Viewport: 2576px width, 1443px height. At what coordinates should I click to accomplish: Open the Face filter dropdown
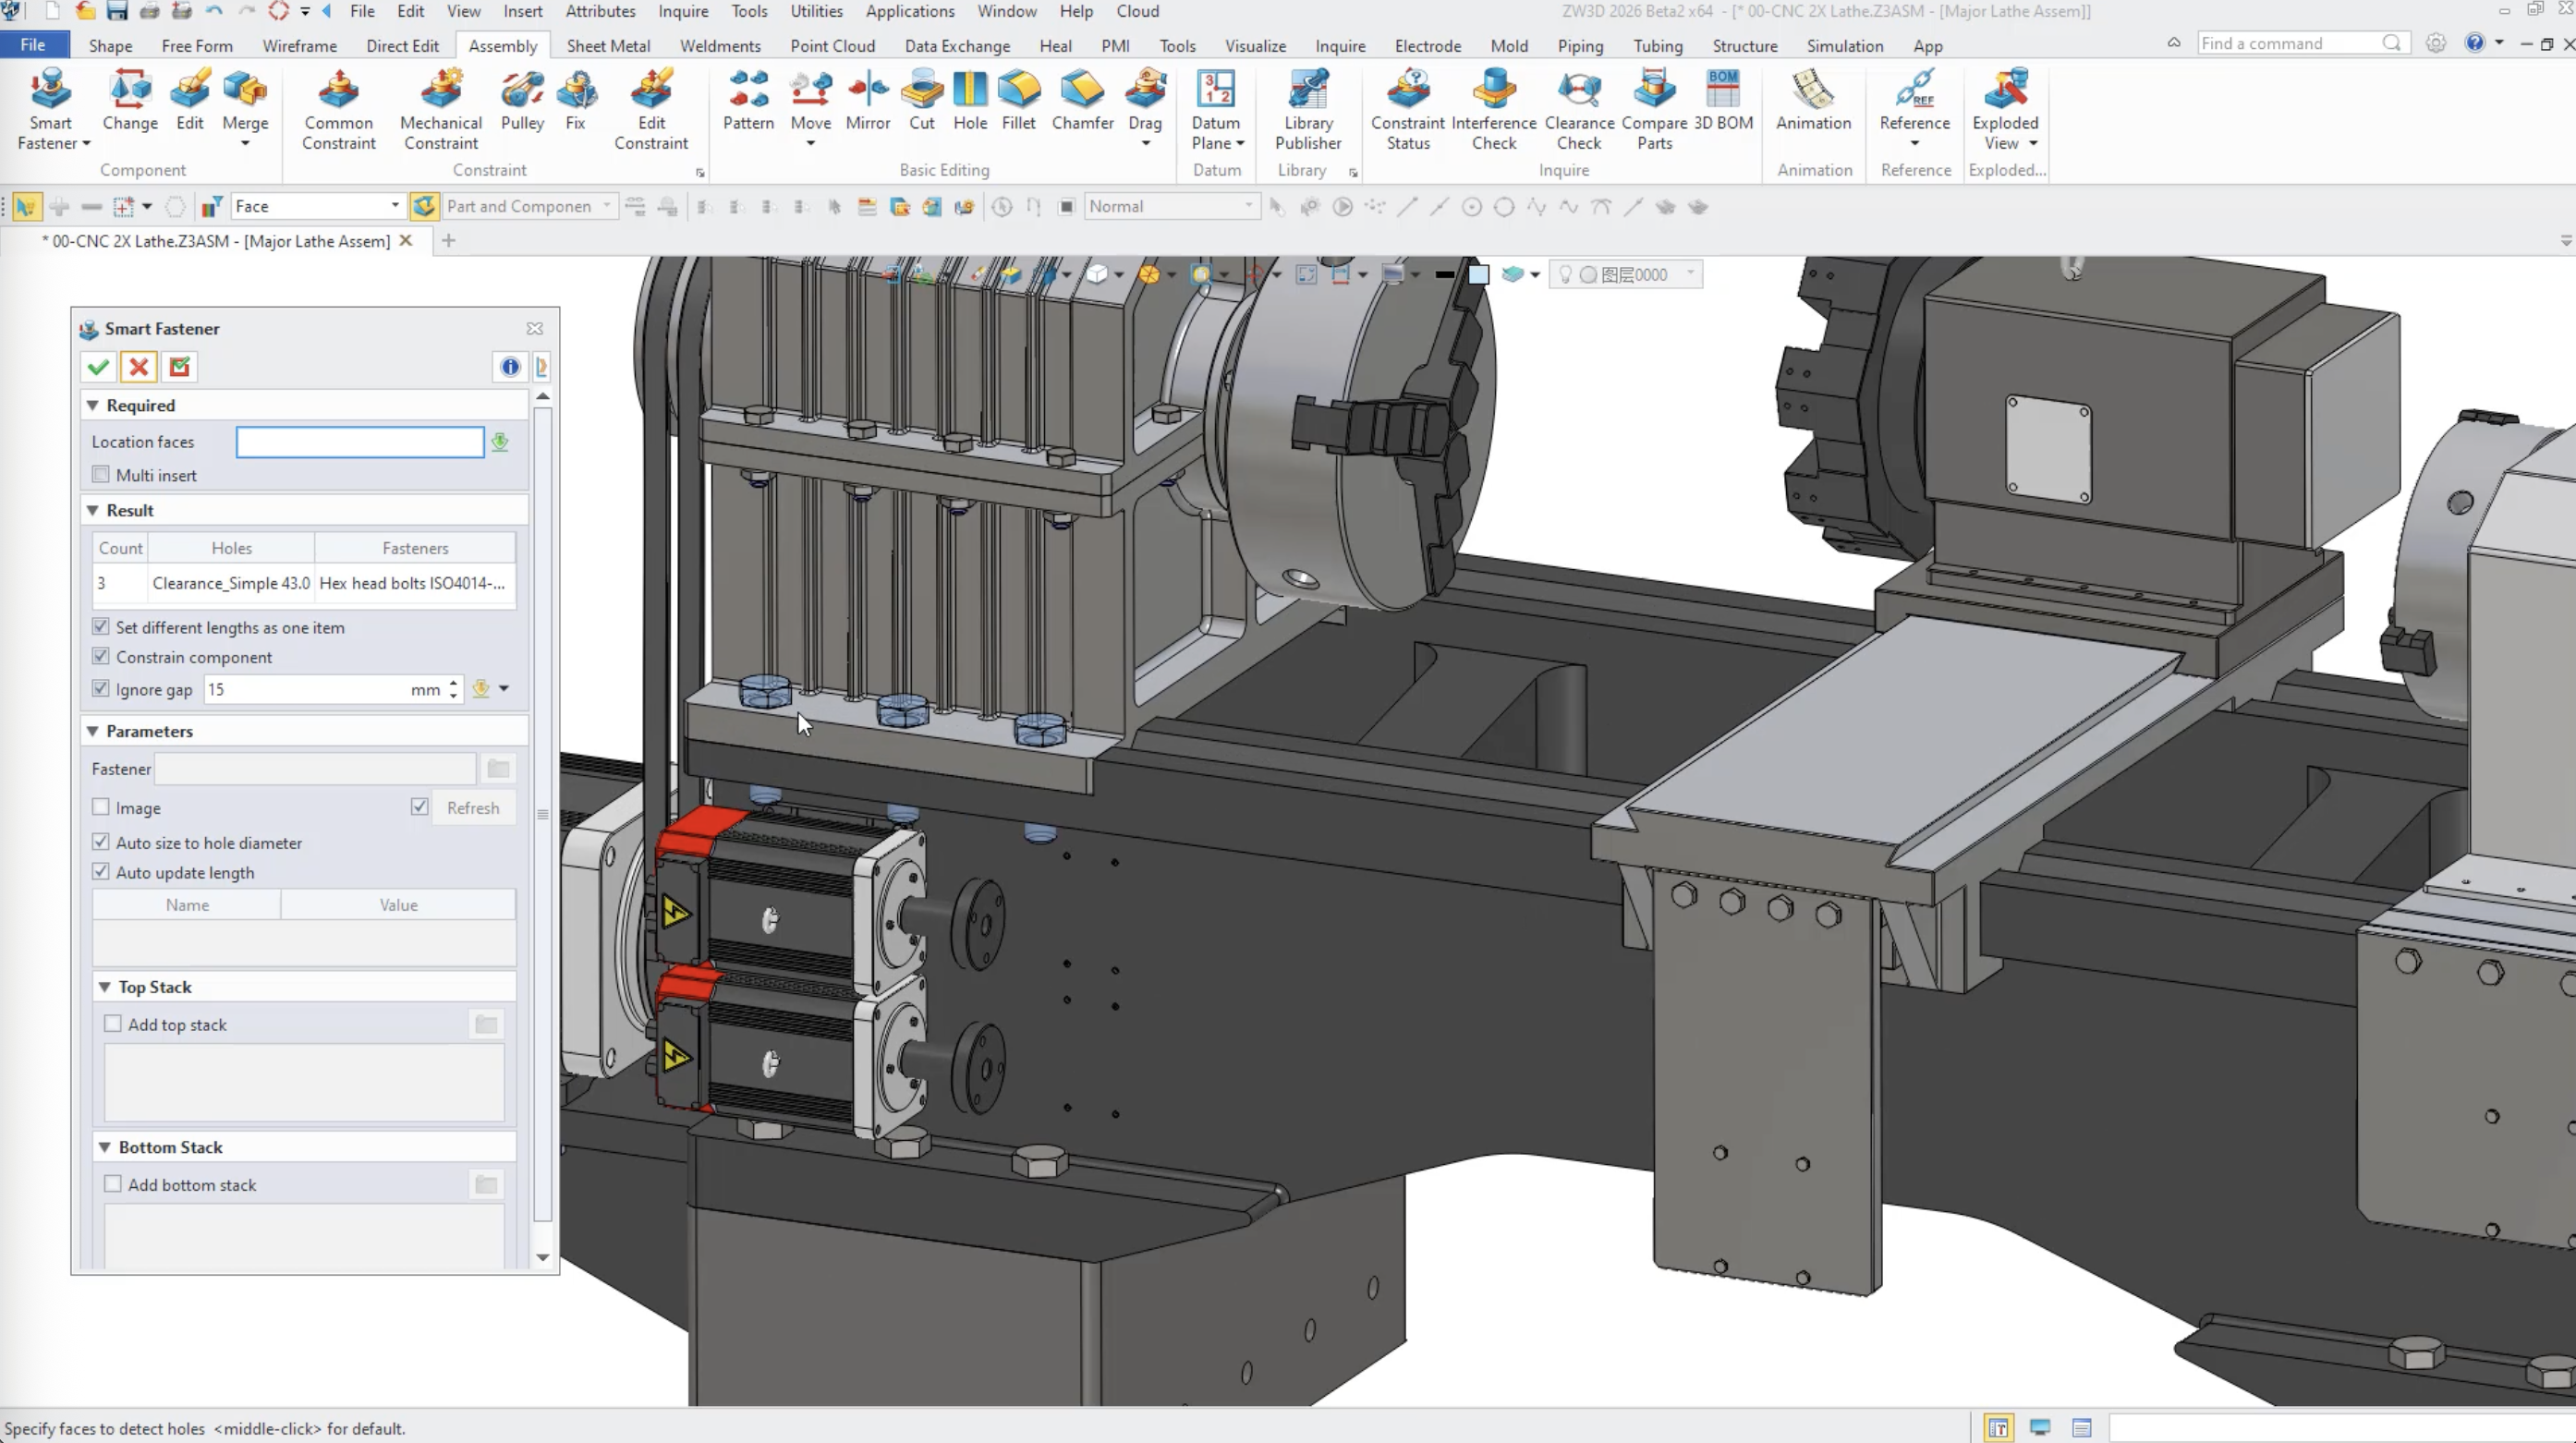tap(394, 206)
